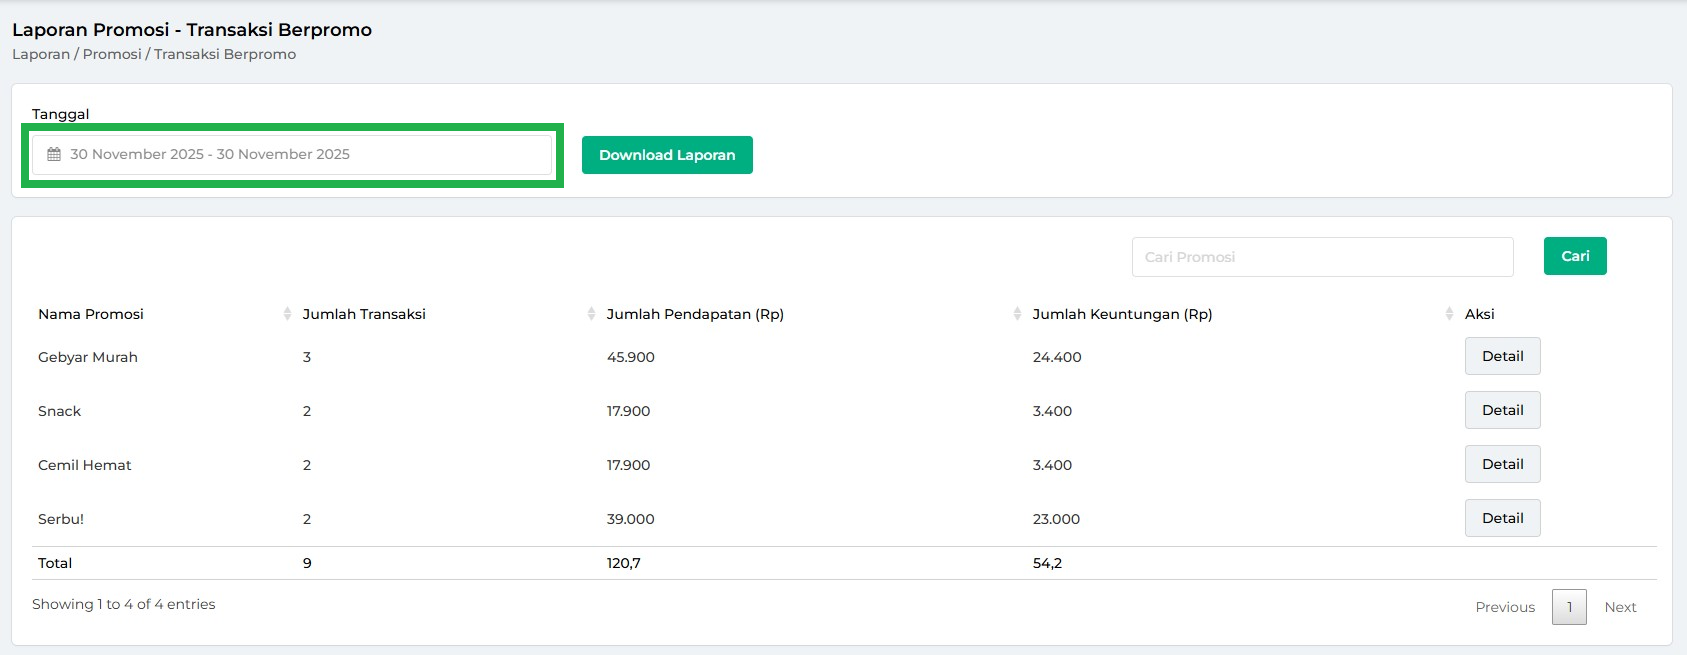Focus the Cari Promosi search field
This screenshot has height=655, width=1687.
point(1322,257)
